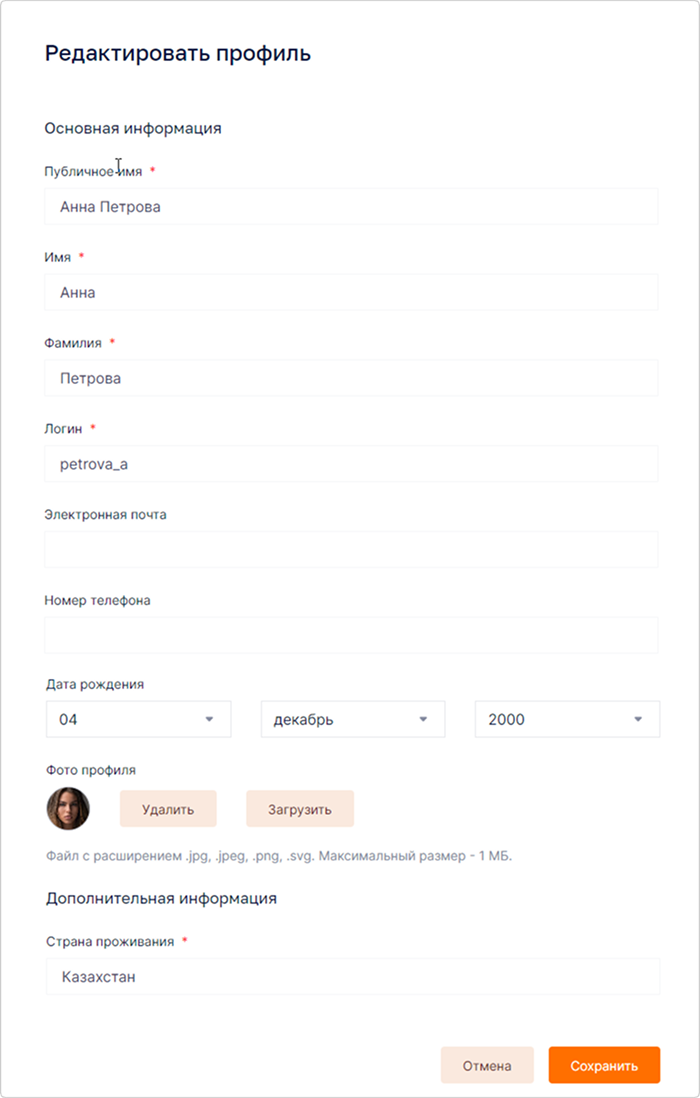Open the birth year dropdown showing 2000

567,719
